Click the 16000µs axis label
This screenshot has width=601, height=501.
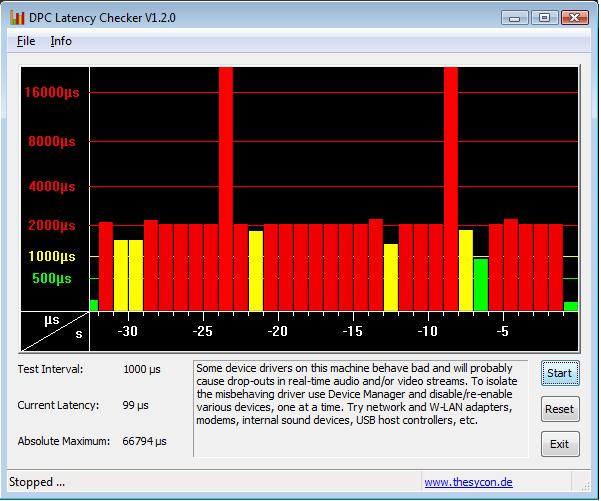pyautogui.click(x=52, y=92)
